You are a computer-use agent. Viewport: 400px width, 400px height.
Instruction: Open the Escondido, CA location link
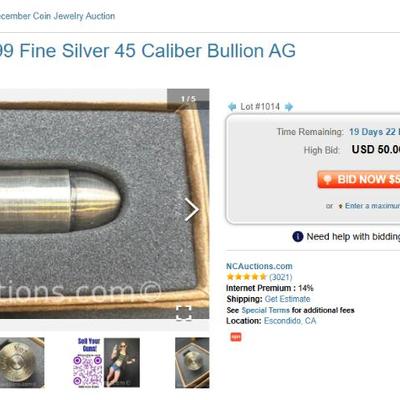point(290,321)
